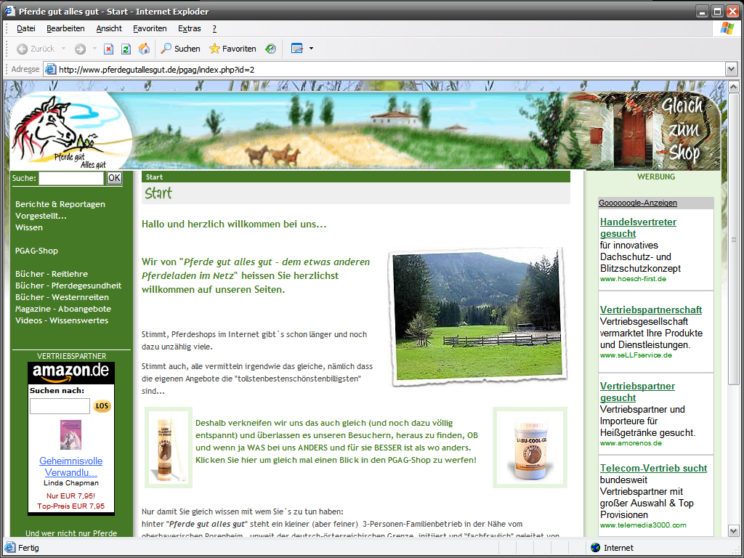The height and width of the screenshot is (558, 744).
Task: Click the Start breadcrumb label
Action: point(154,177)
